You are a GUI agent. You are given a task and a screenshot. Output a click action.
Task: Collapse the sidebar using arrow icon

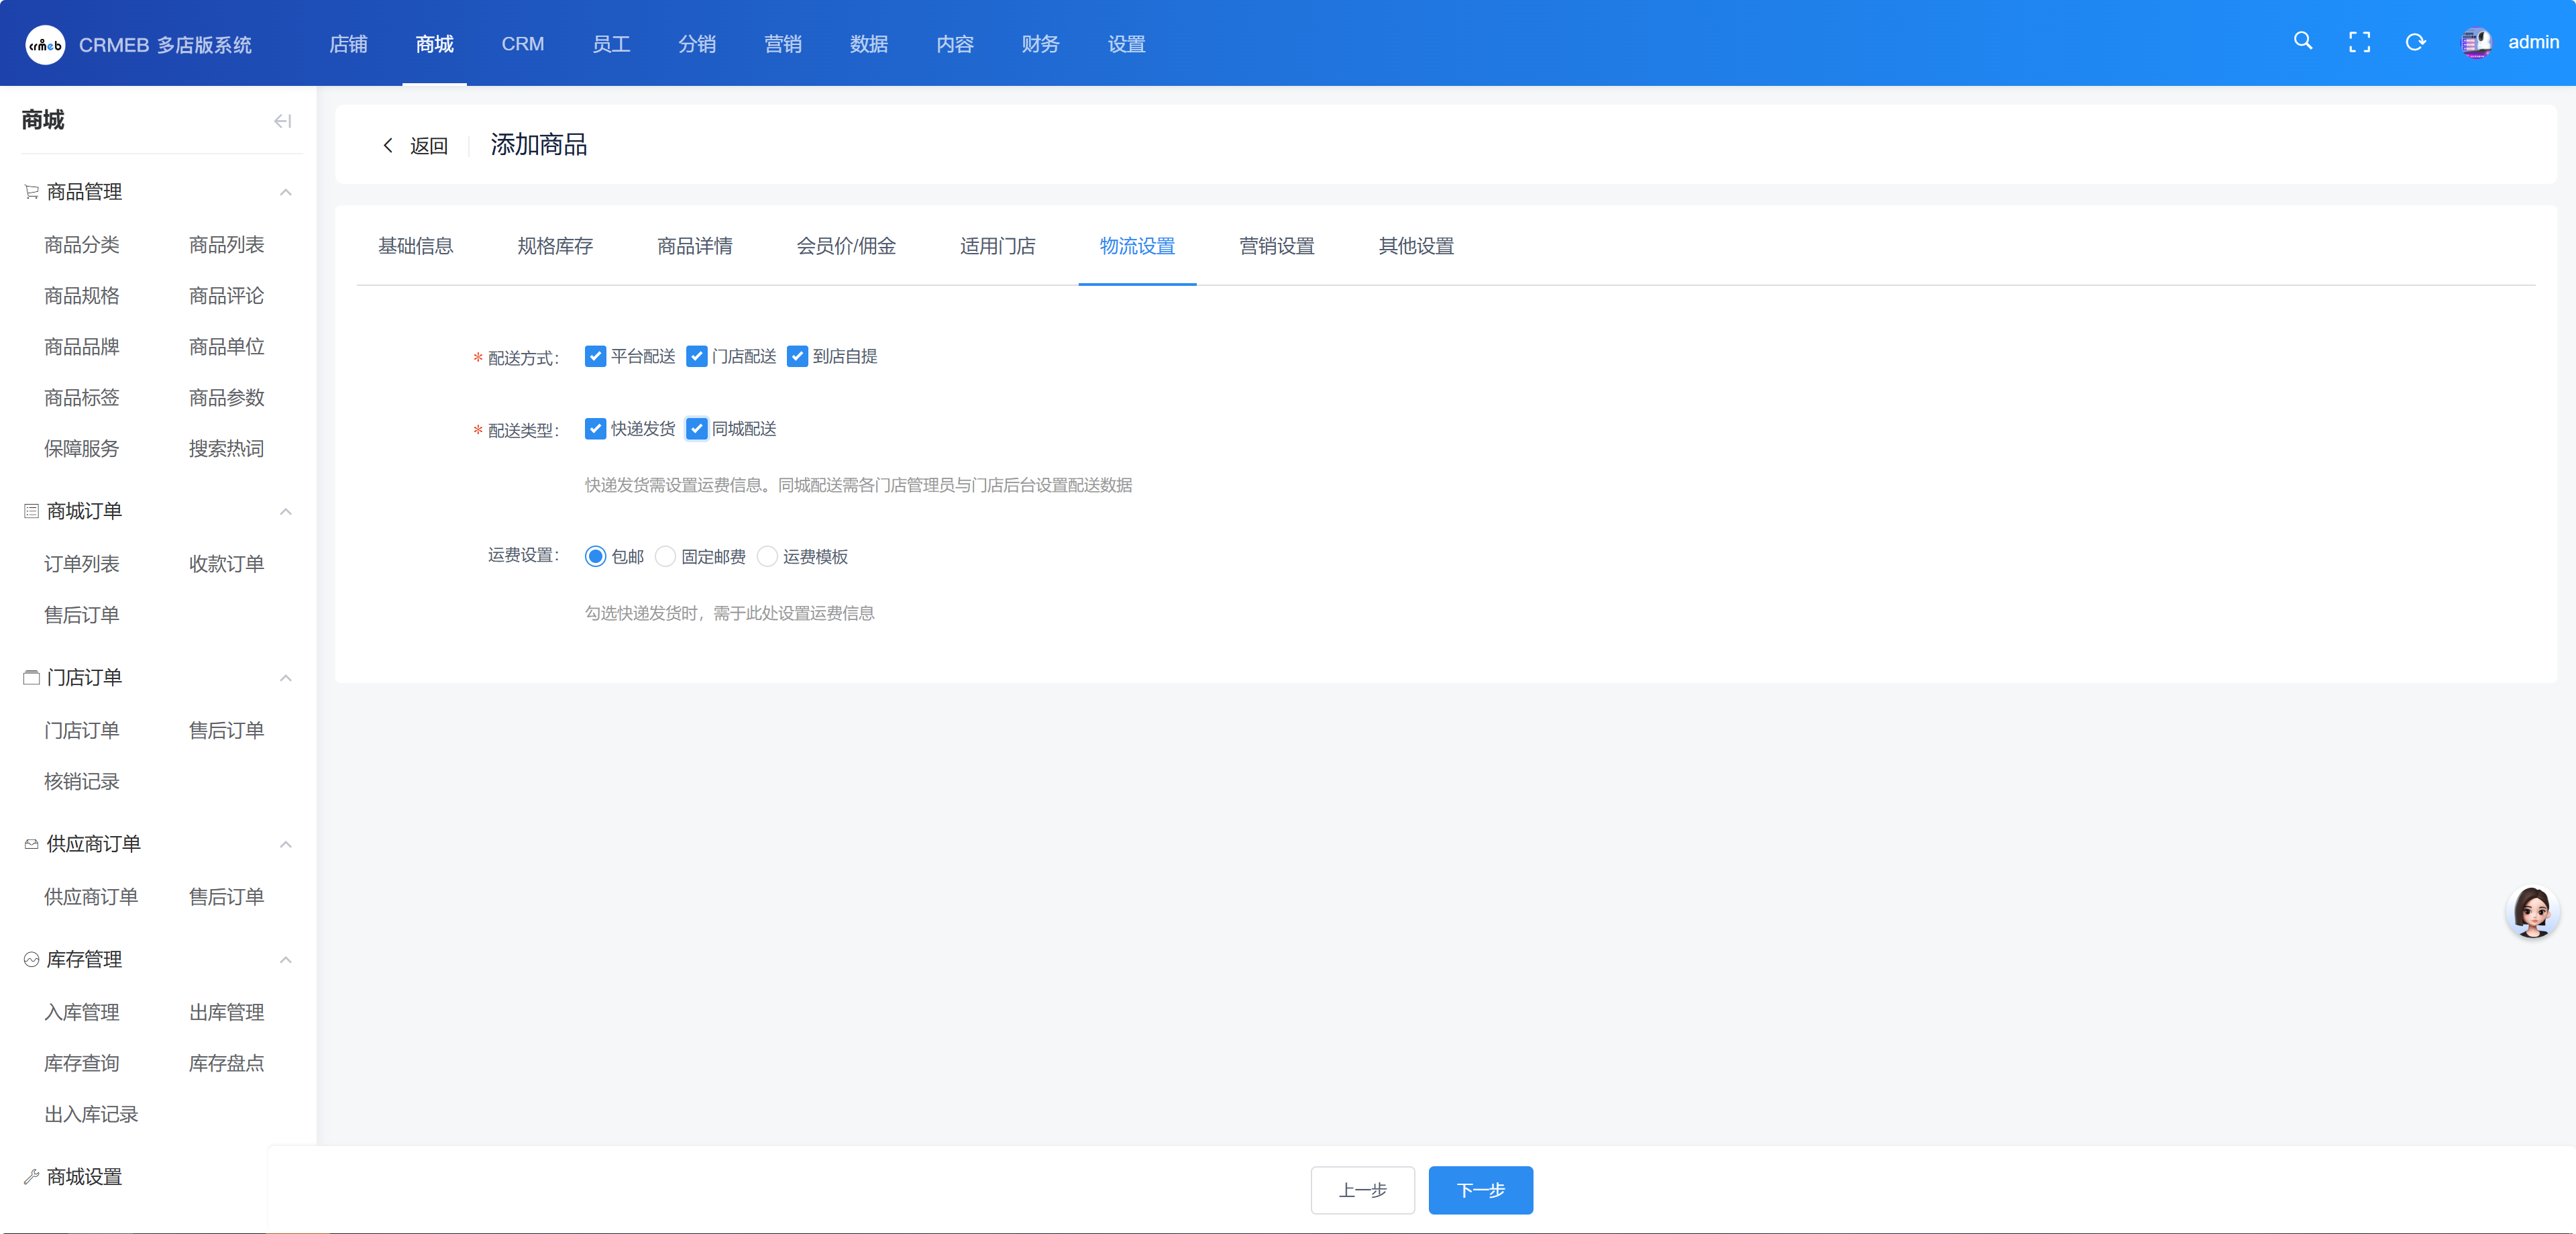click(x=283, y=121)
